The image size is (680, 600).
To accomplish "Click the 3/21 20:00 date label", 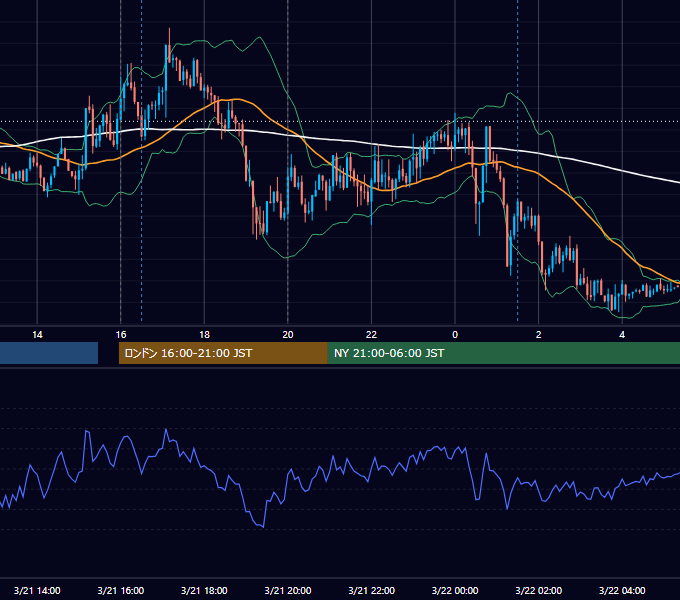I will click(x=288, y=590).
